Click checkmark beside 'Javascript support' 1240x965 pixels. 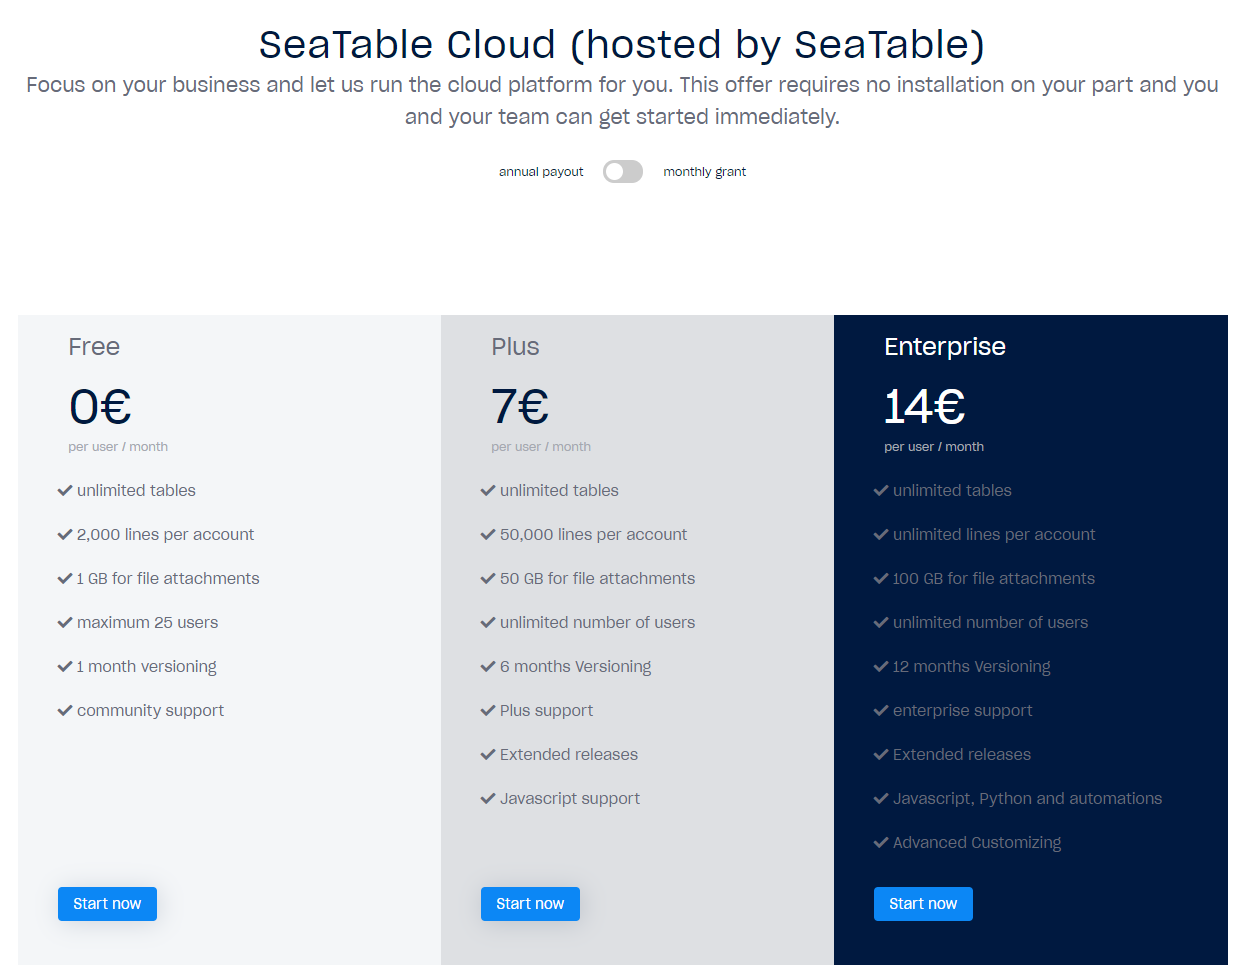[x=488, y=799]
